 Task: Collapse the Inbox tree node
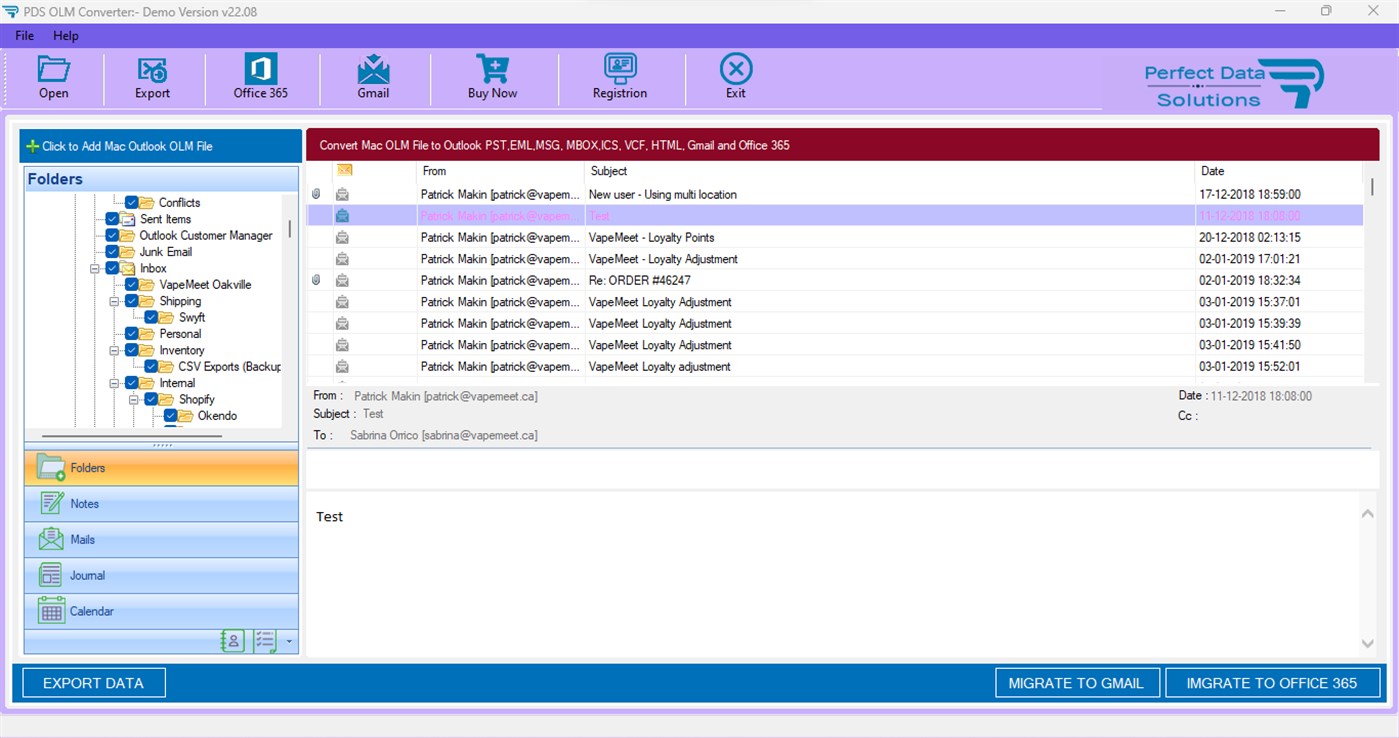coord(95,268)
